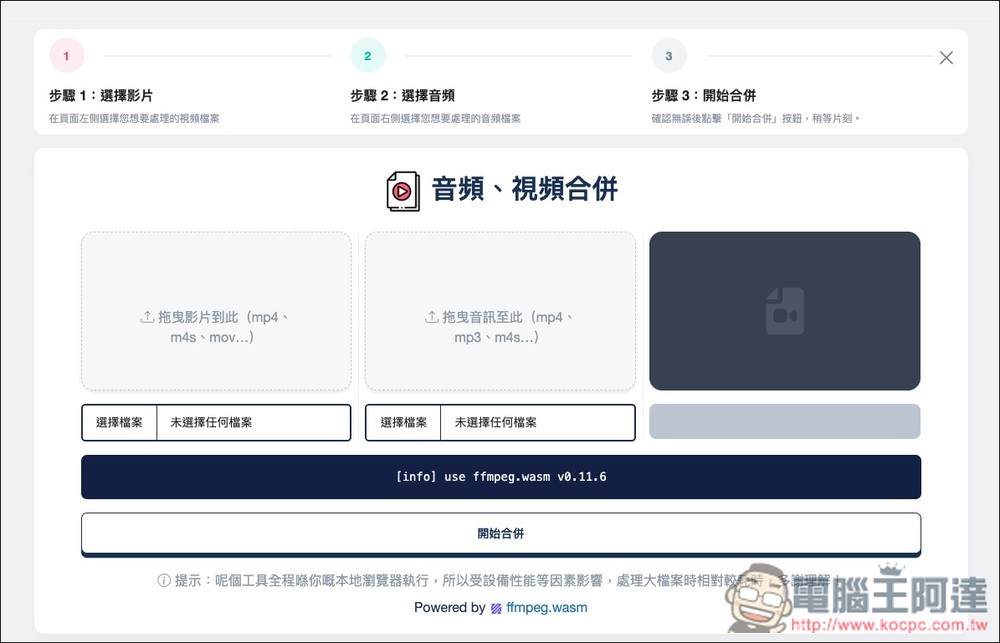Click 選擇檔案 to choose a video file
1000x643 pixels.
pos(119,422)
